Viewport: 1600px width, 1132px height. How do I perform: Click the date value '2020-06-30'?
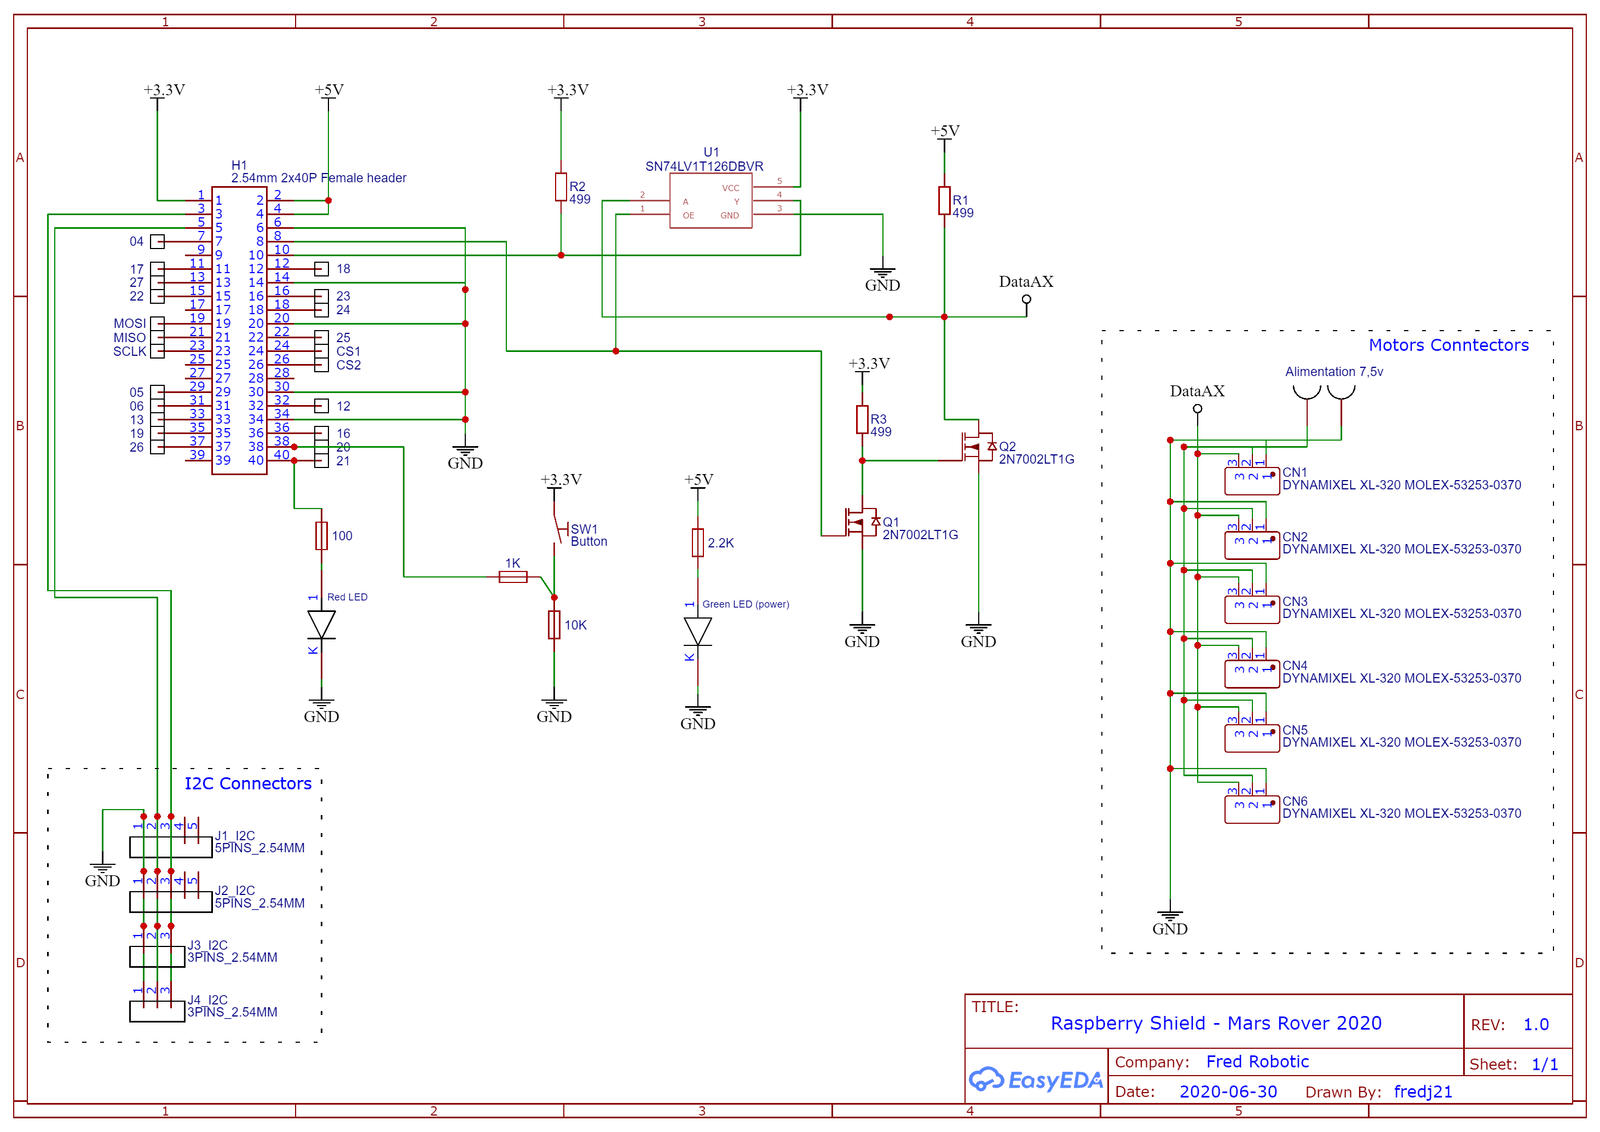[1228, 1092]
